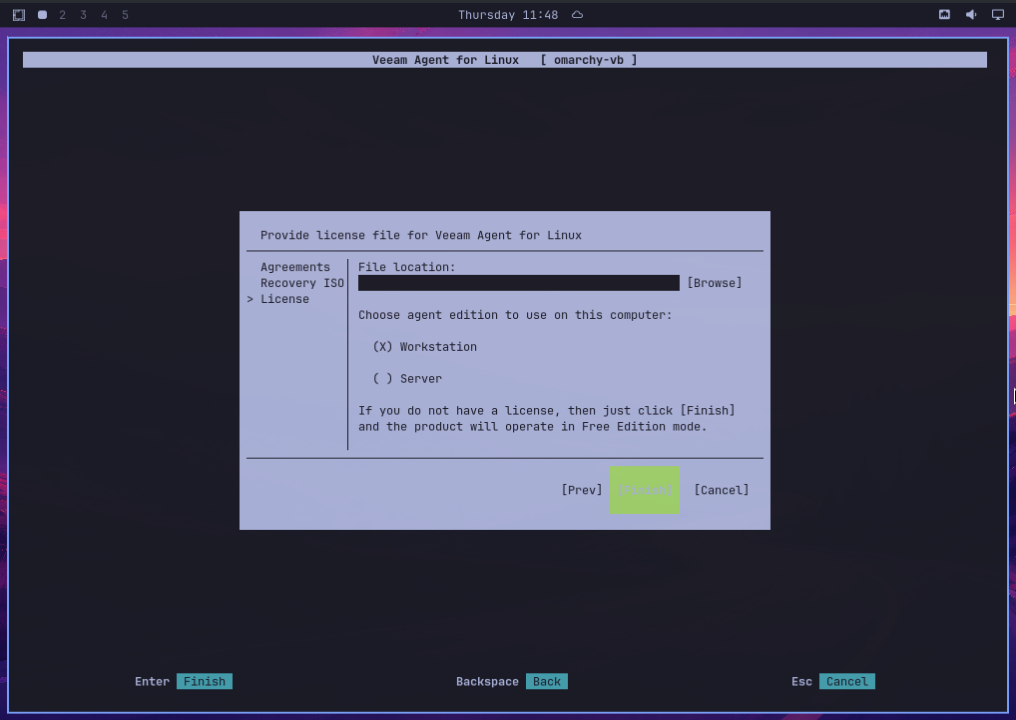Go to the Recovery ISO wizard step
Image resolution: width=1016 pixels, height=720 pixels.
pos(302,283)
